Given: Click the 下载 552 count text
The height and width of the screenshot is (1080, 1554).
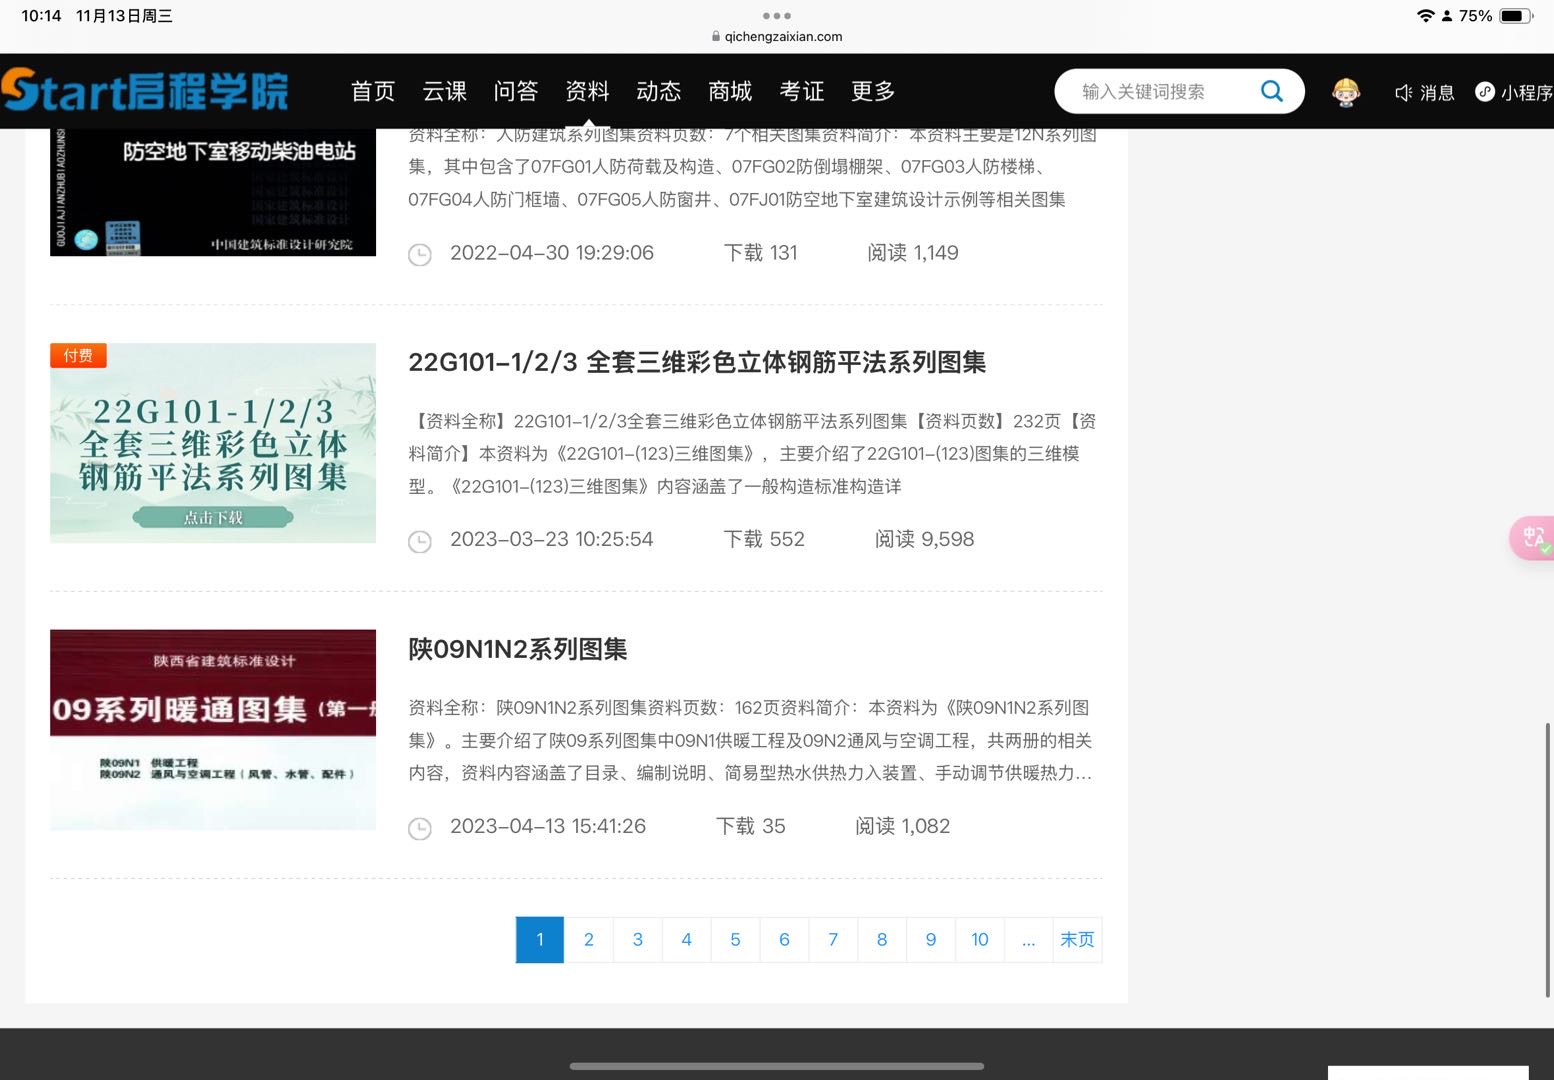Looking at the screenshot, I should coord(764,539).
